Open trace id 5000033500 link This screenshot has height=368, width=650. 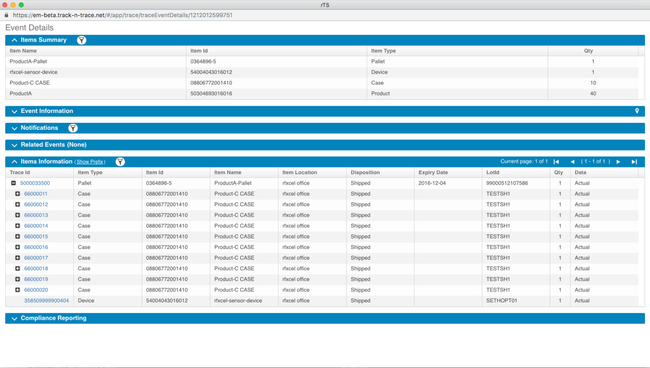35,183
